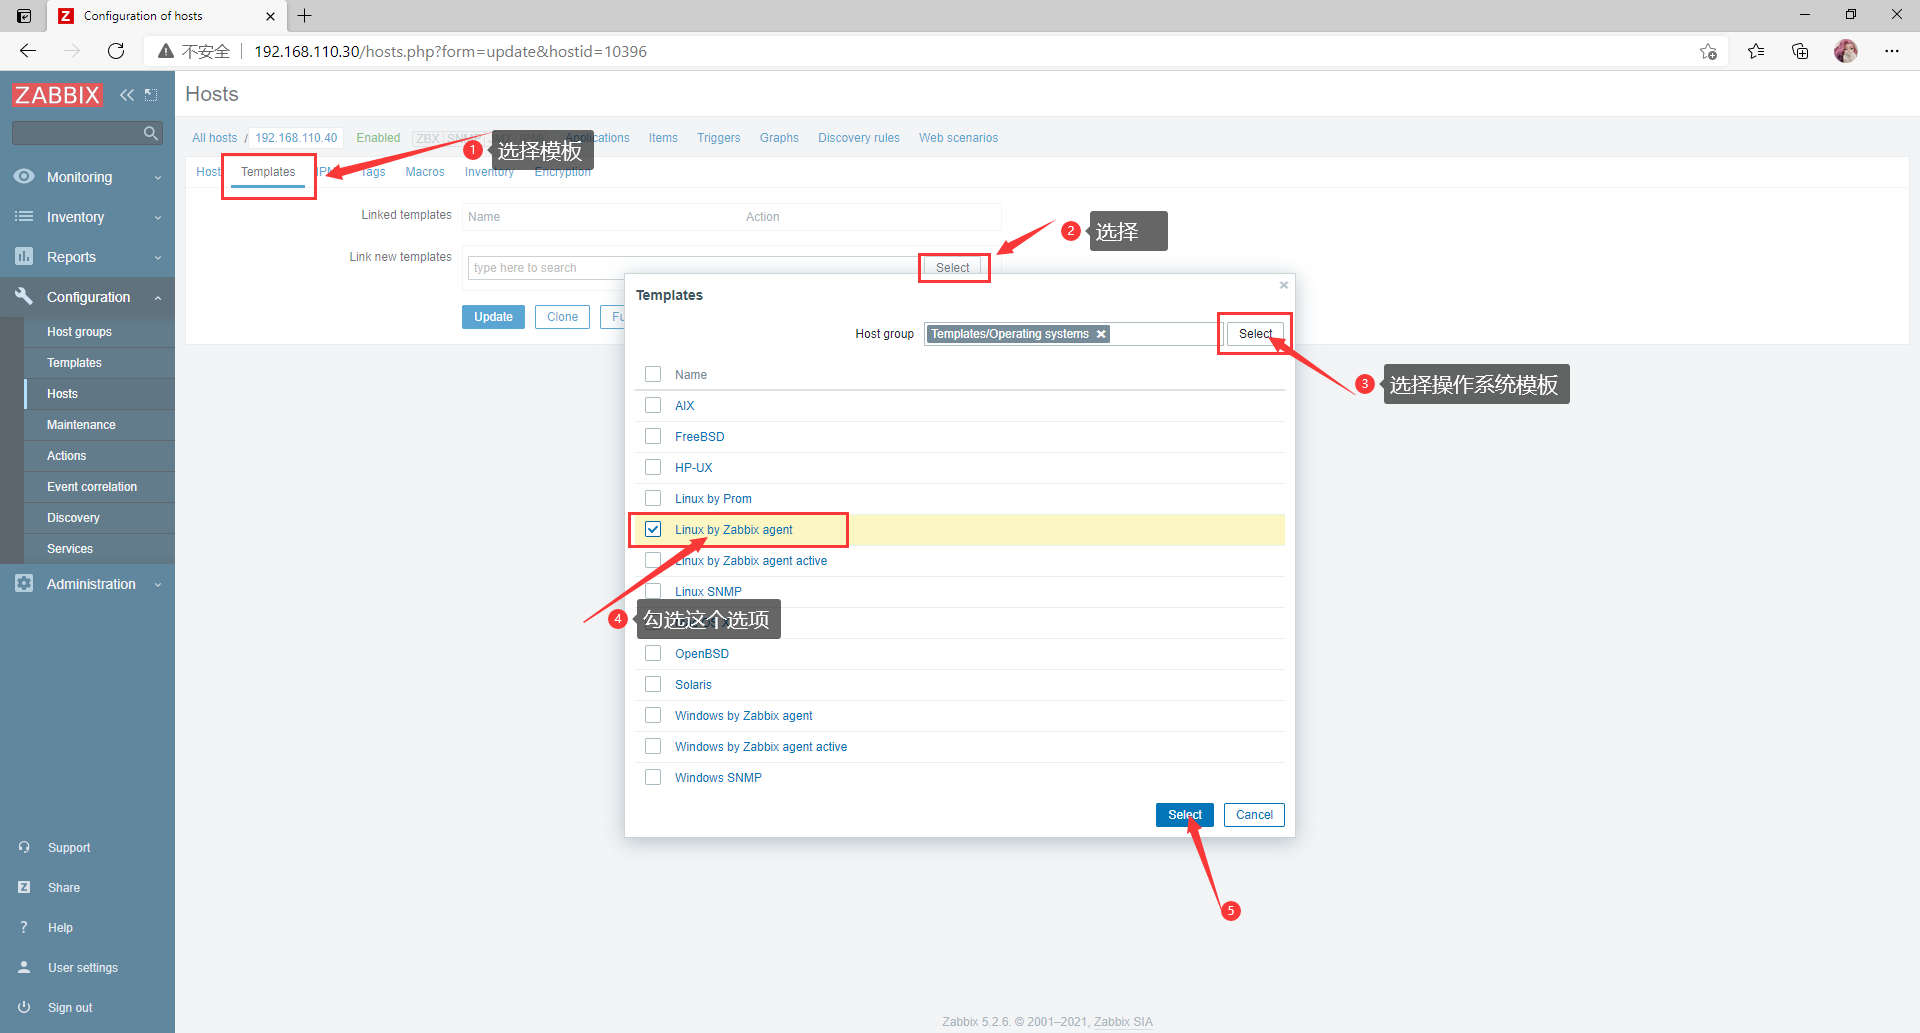Open a new browser tab
This screenshot has height=1033, width=1920.
tap(305, 15)
